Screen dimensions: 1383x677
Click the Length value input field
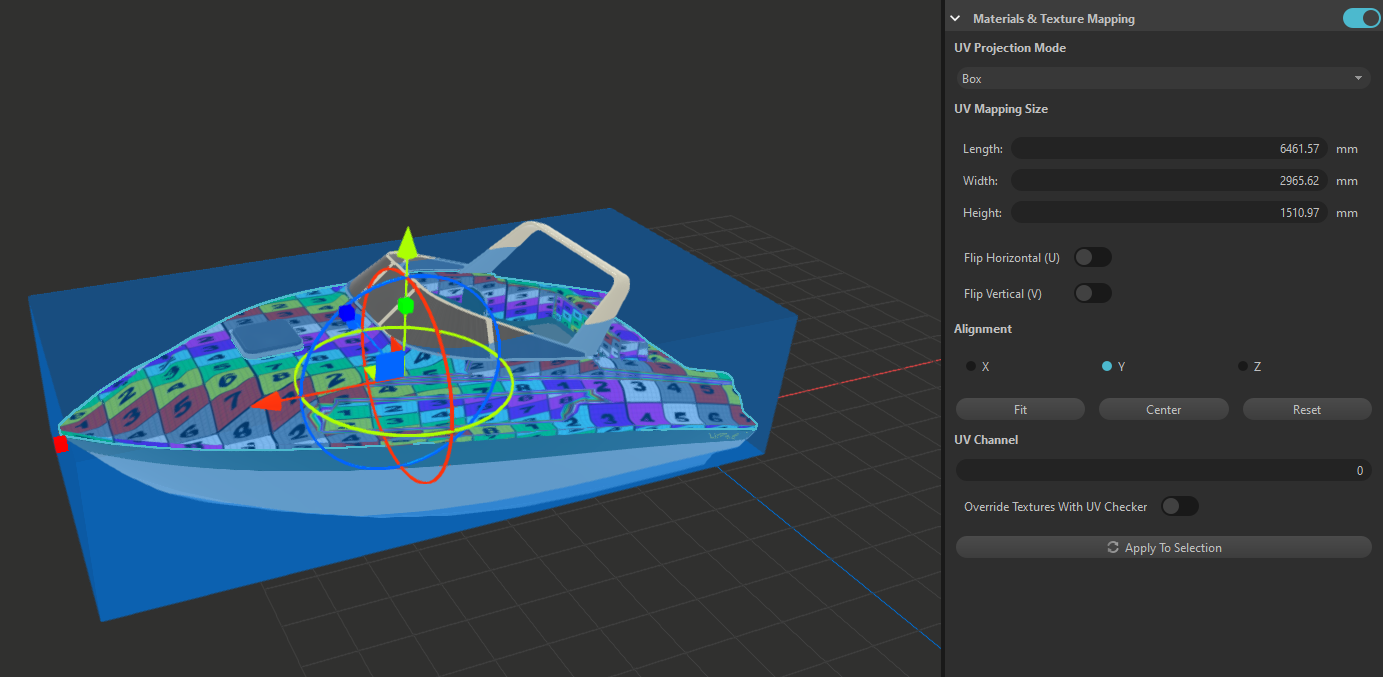1168,149
